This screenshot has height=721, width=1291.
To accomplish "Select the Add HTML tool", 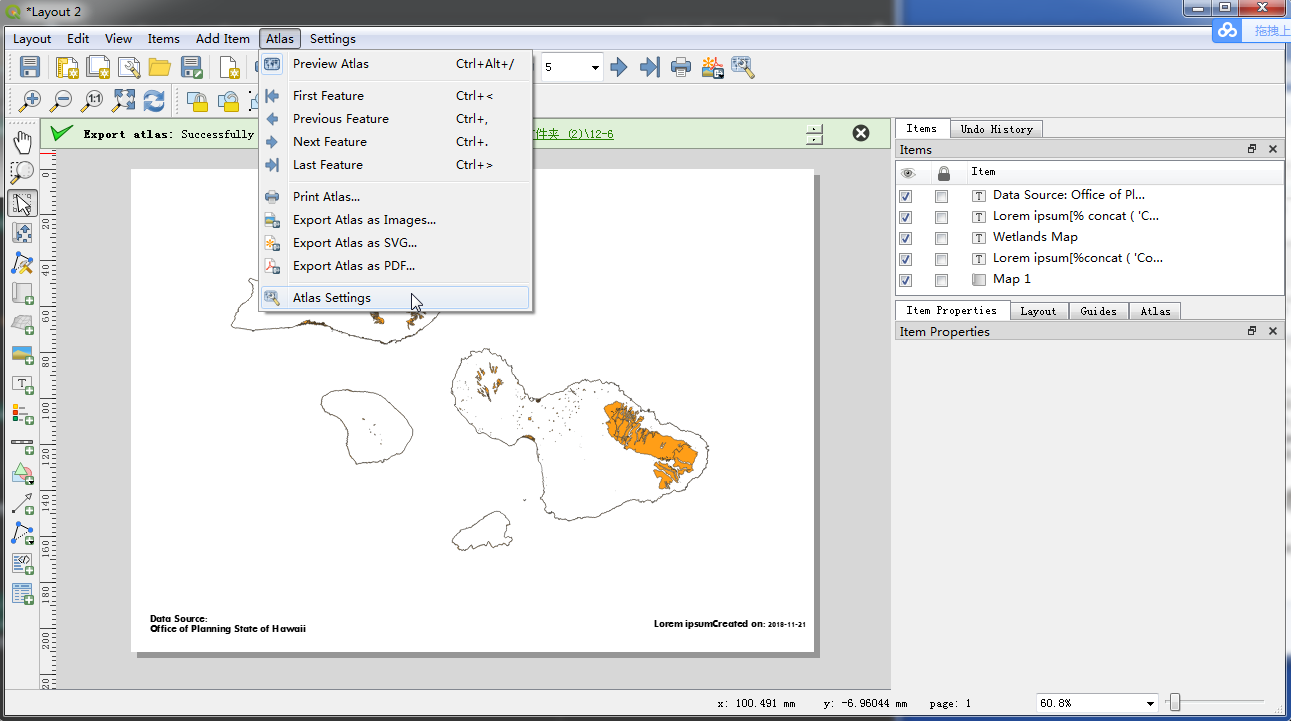I will 22,564.
